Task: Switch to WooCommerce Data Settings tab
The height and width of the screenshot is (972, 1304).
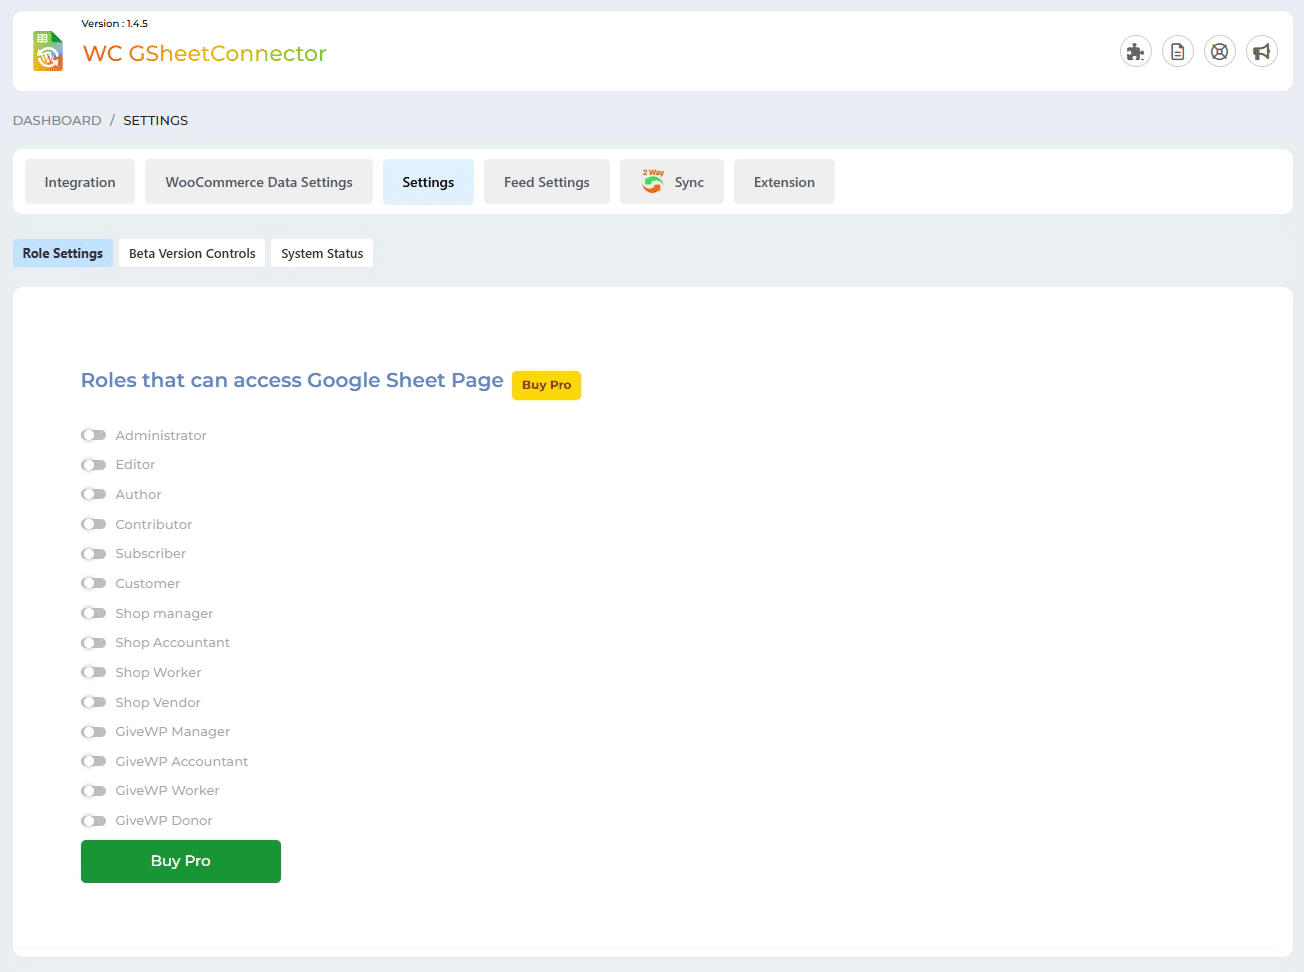Action: (259, 182)
